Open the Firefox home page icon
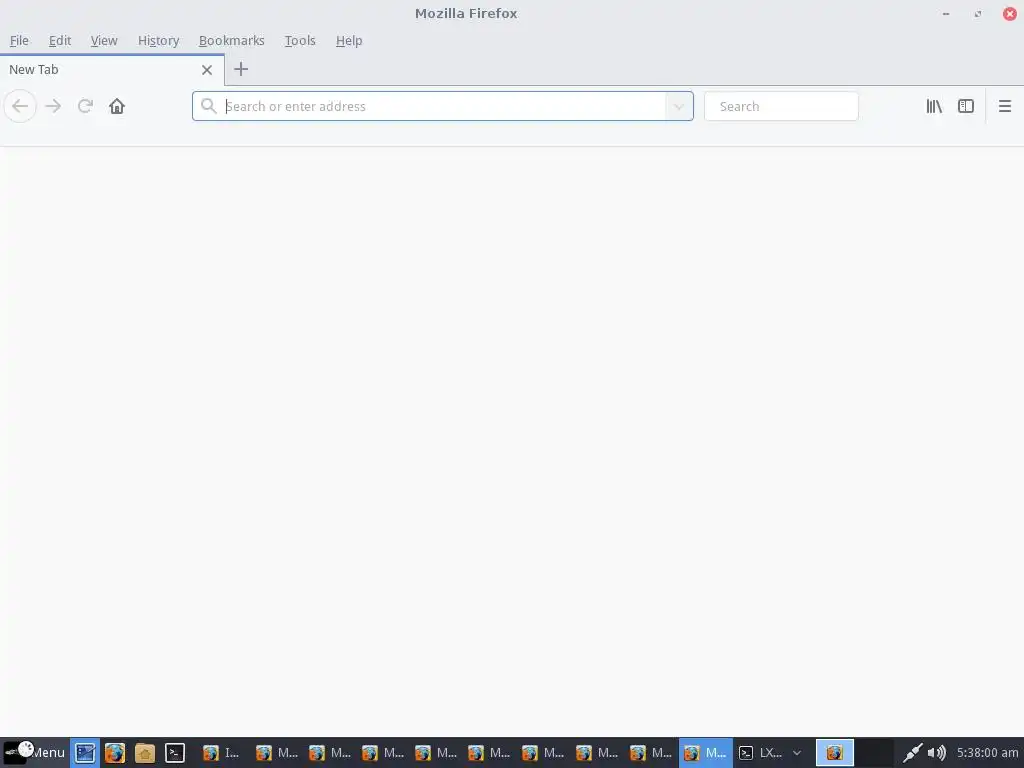Viewport: 1024px width, 768px height. [x=117, y=106]
